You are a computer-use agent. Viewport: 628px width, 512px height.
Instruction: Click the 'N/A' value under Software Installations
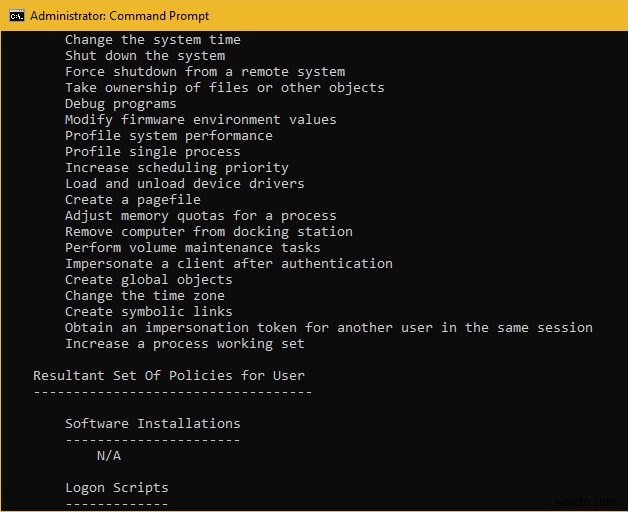point(108,456)
